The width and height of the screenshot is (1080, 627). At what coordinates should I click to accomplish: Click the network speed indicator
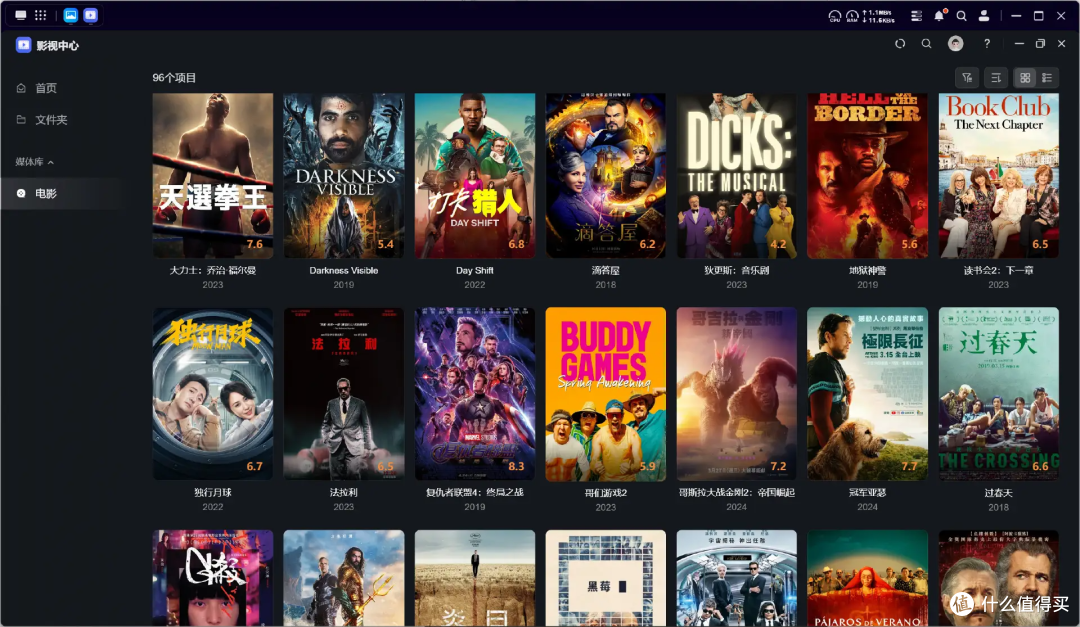[878, 16]
